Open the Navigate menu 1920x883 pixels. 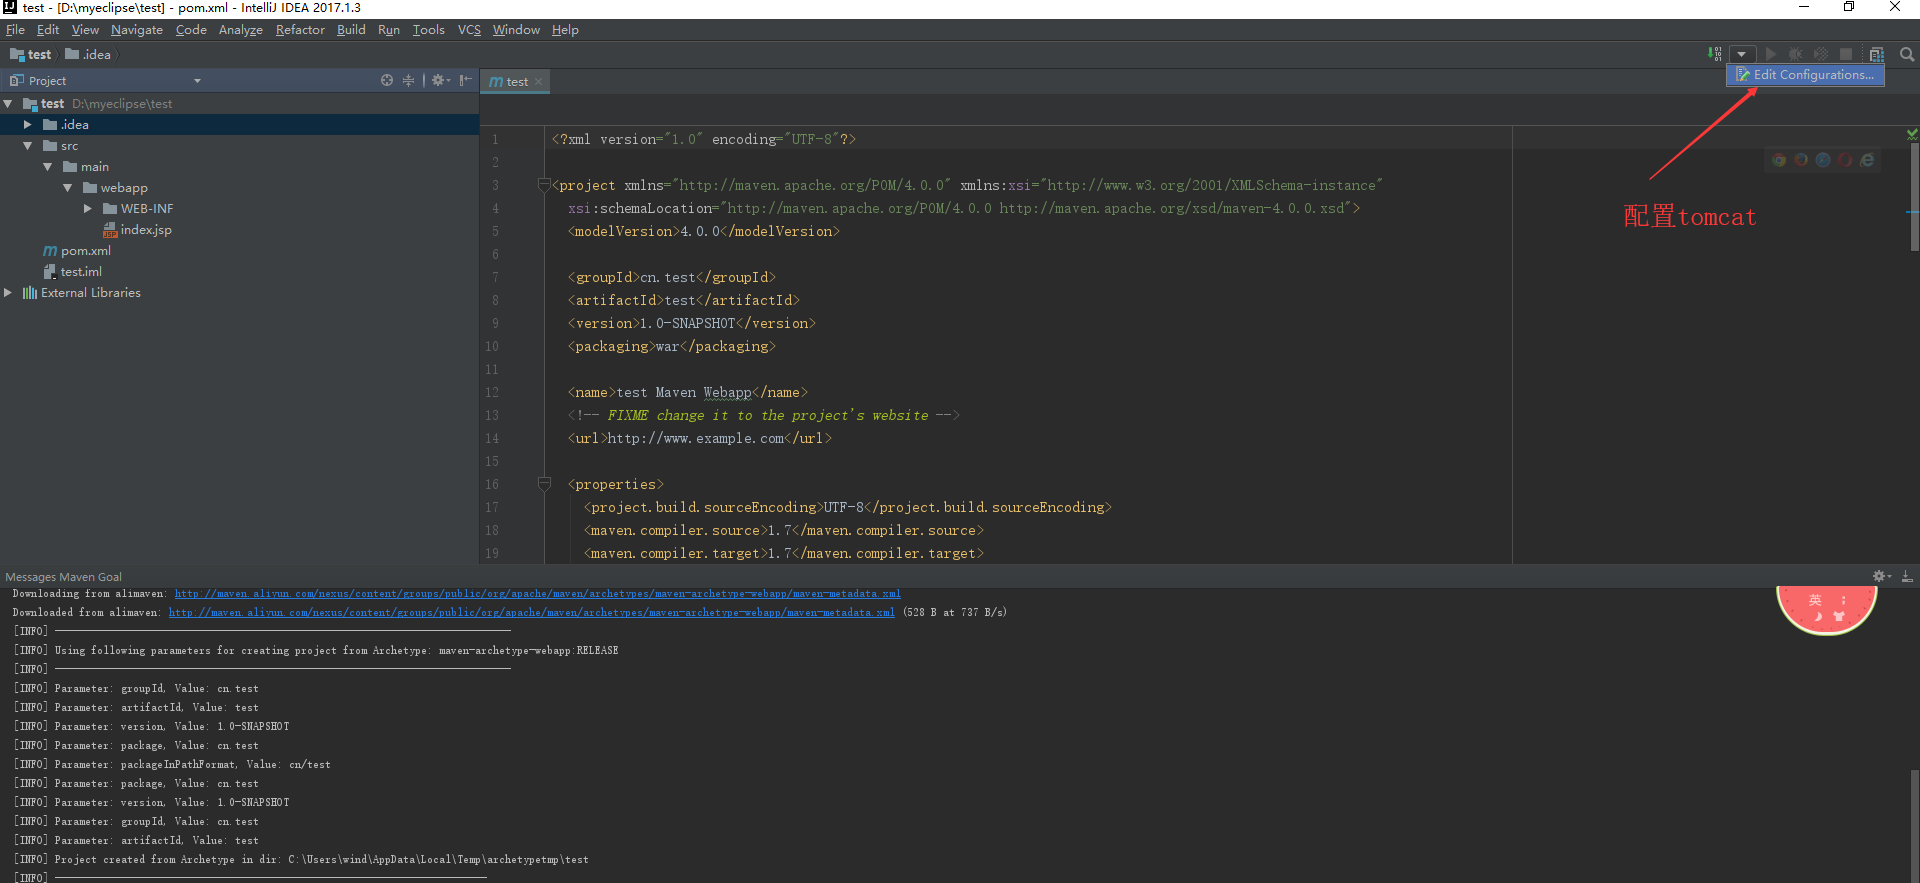137,30
